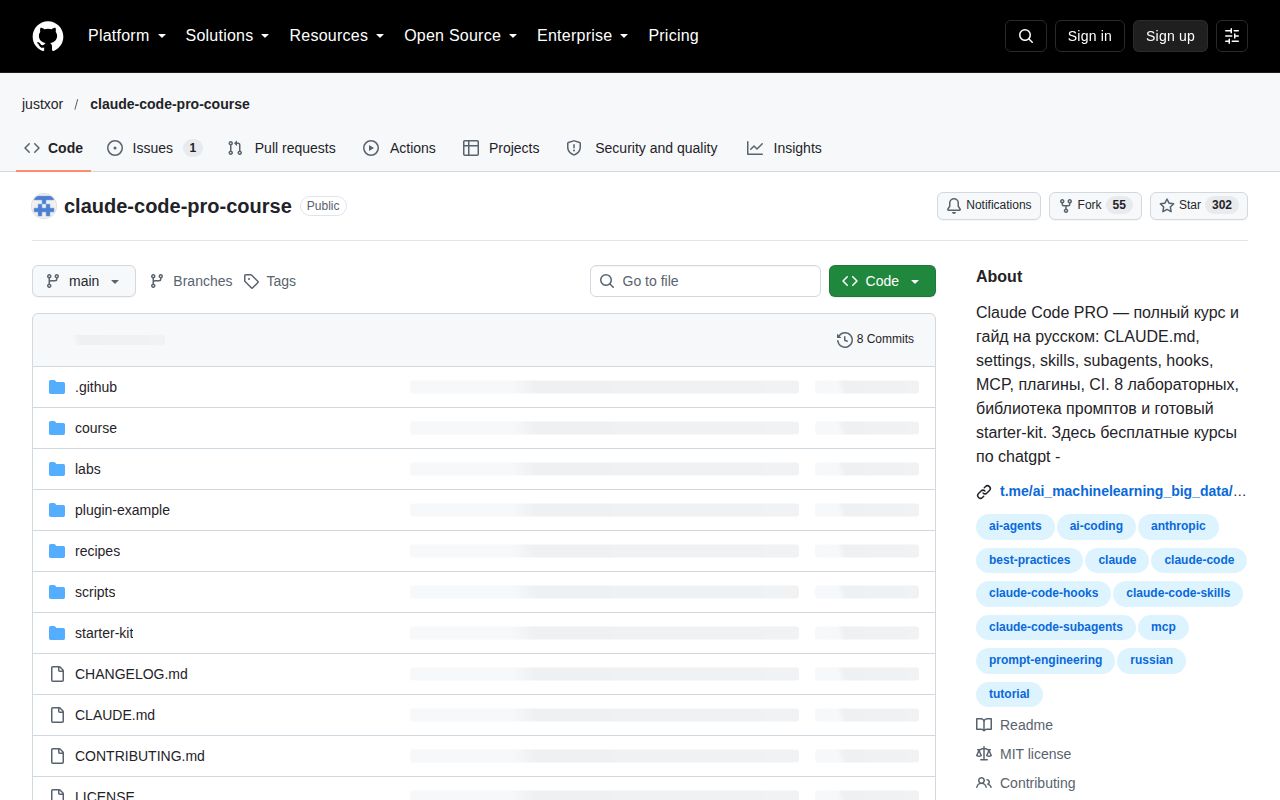Expand the Enterprise menu

(x=583, y=36)
